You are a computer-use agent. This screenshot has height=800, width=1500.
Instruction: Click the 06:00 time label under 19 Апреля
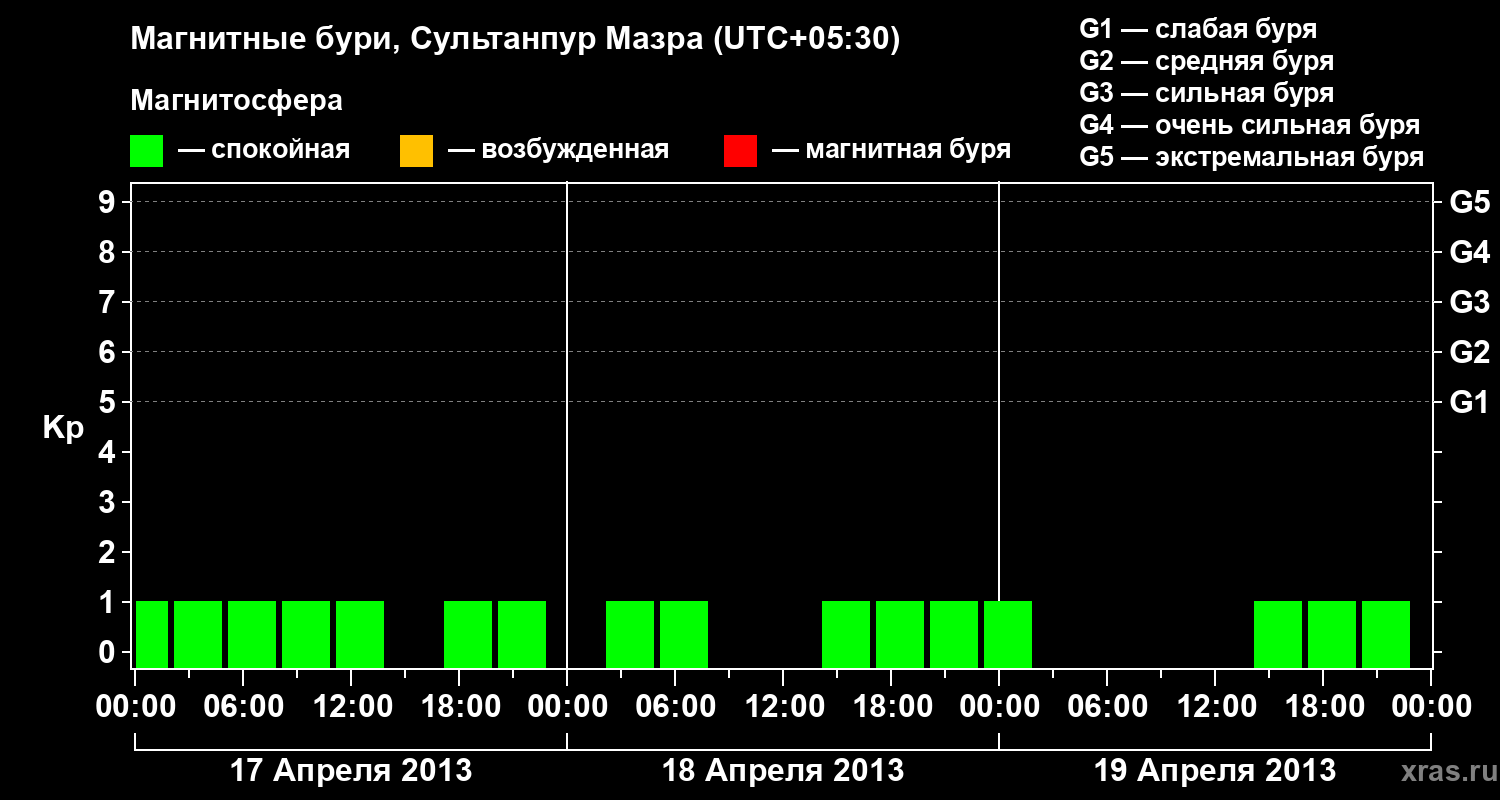1107,707
